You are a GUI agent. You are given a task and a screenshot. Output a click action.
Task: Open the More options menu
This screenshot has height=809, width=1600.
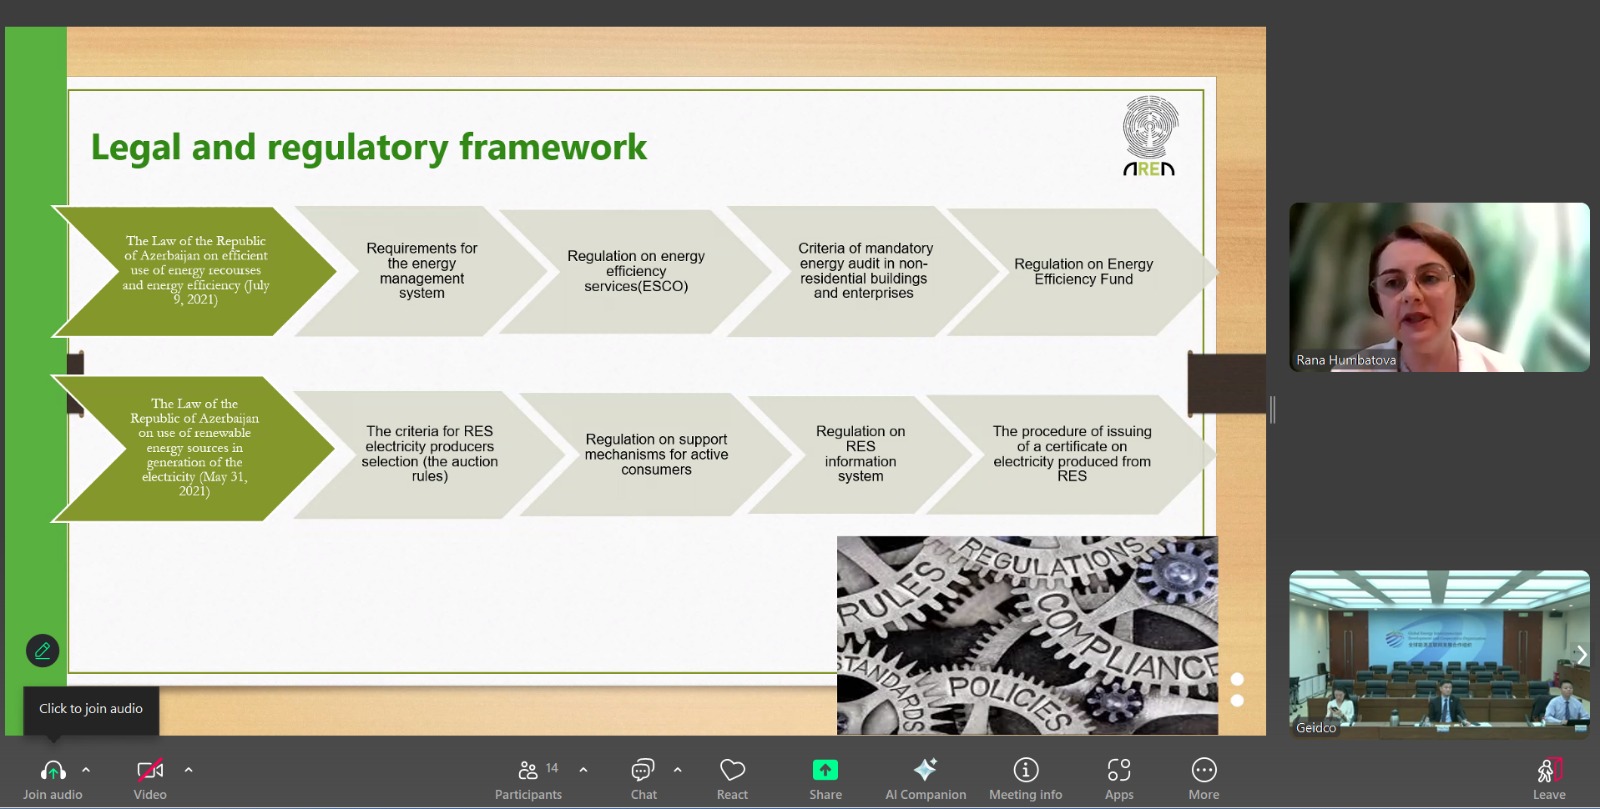[x=1203, y=771]
